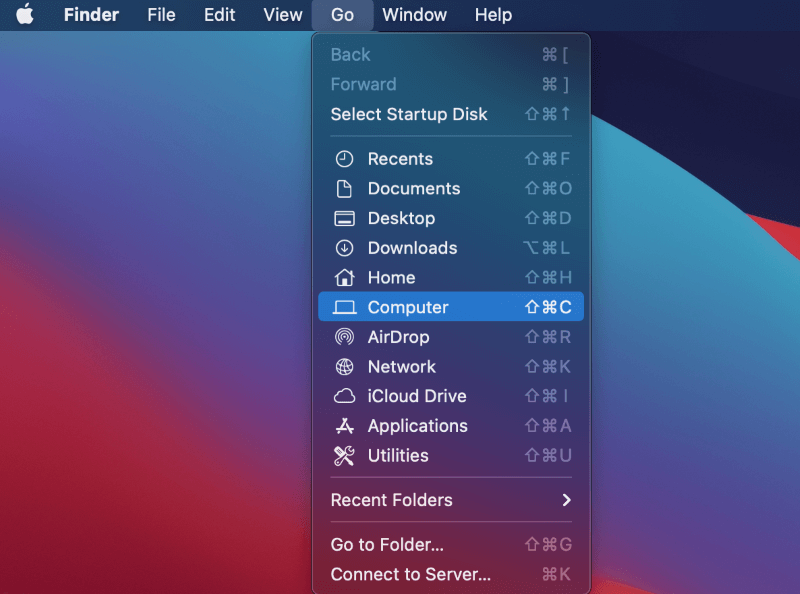The width and height of the screenshot is (800, 594).
Task: Click the Utilities wrench icon
Action: (341, 456)
